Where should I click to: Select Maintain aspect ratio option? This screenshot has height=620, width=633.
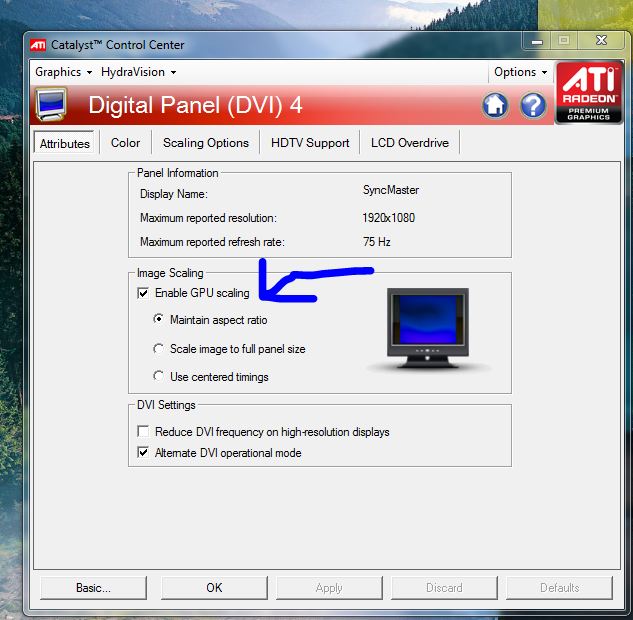tap(159, 319)
